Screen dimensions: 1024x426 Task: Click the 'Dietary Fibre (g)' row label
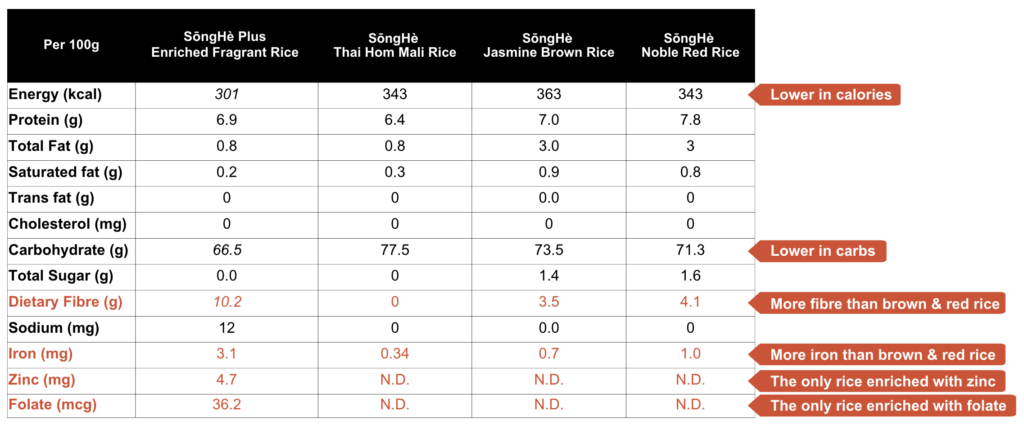[65, 302]
